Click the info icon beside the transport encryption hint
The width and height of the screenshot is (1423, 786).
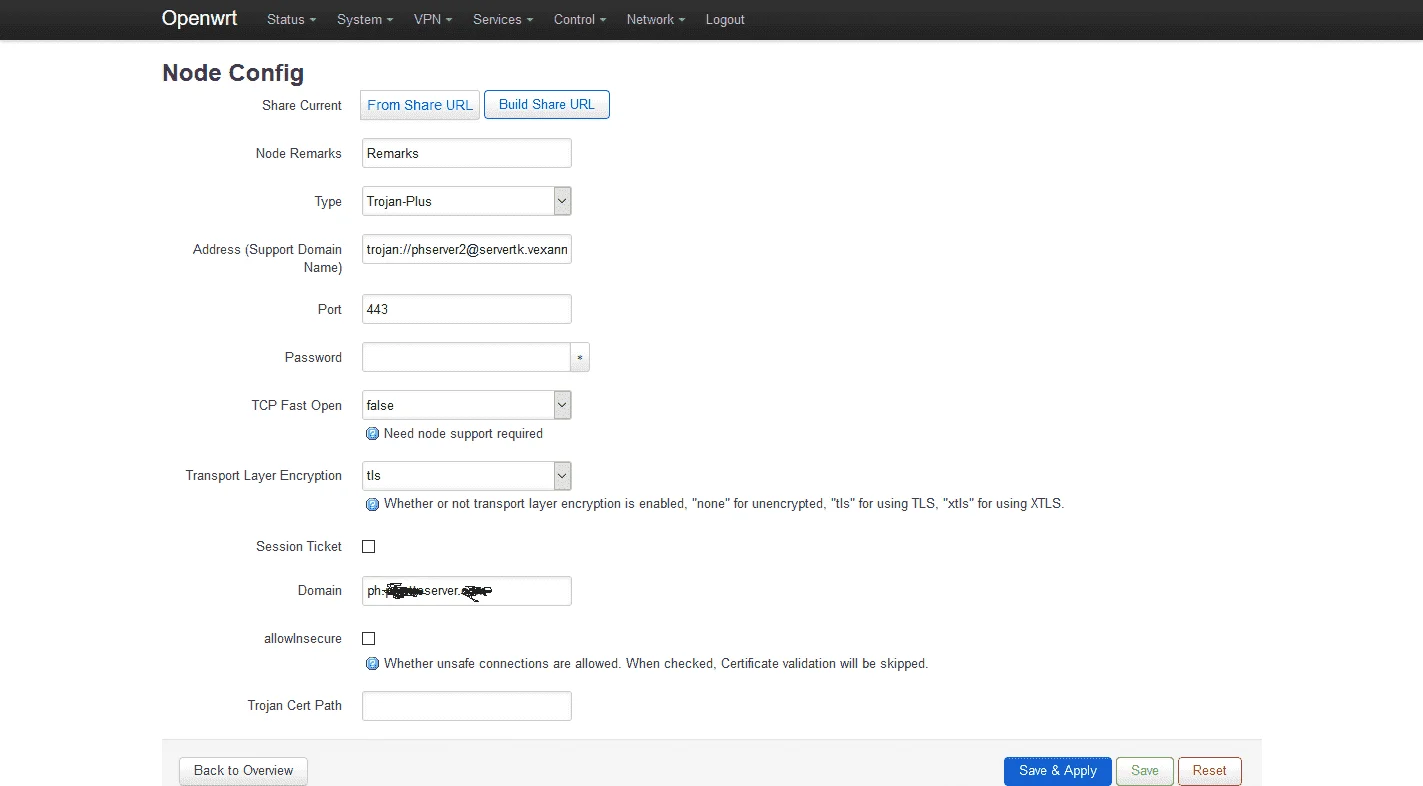coord(373,504)
